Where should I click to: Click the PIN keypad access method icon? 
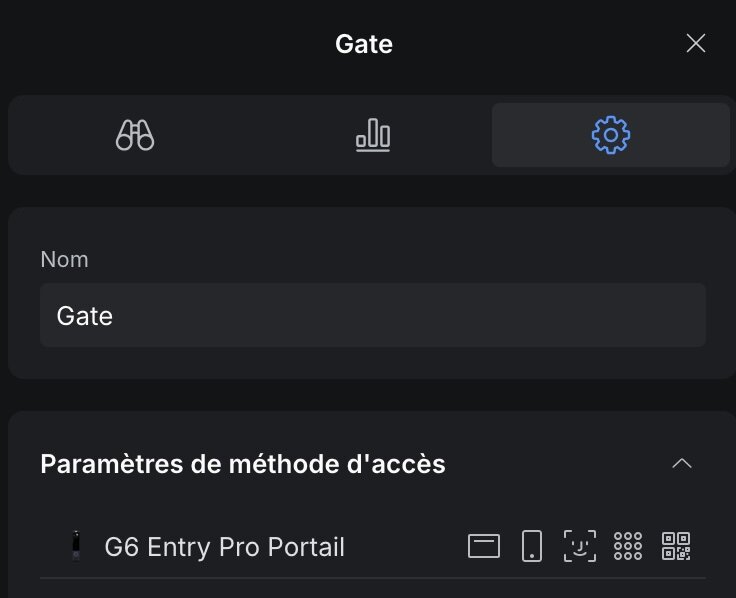click(628, 546)
